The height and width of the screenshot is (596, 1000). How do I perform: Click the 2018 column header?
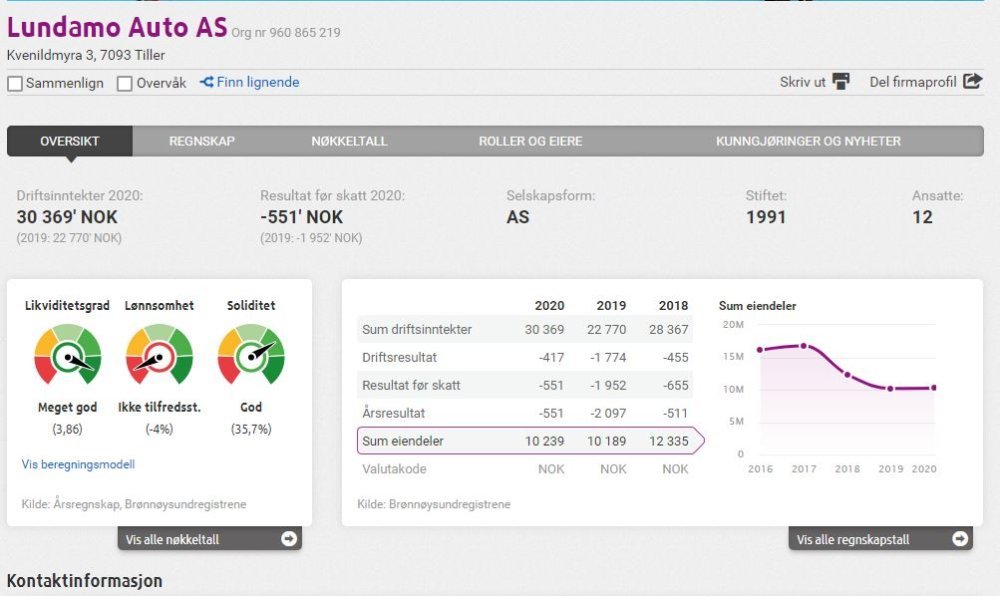673,306
